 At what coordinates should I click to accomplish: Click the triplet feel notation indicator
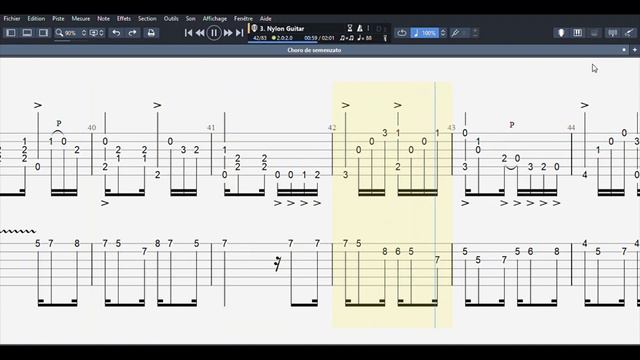click(x=347, y=38)
